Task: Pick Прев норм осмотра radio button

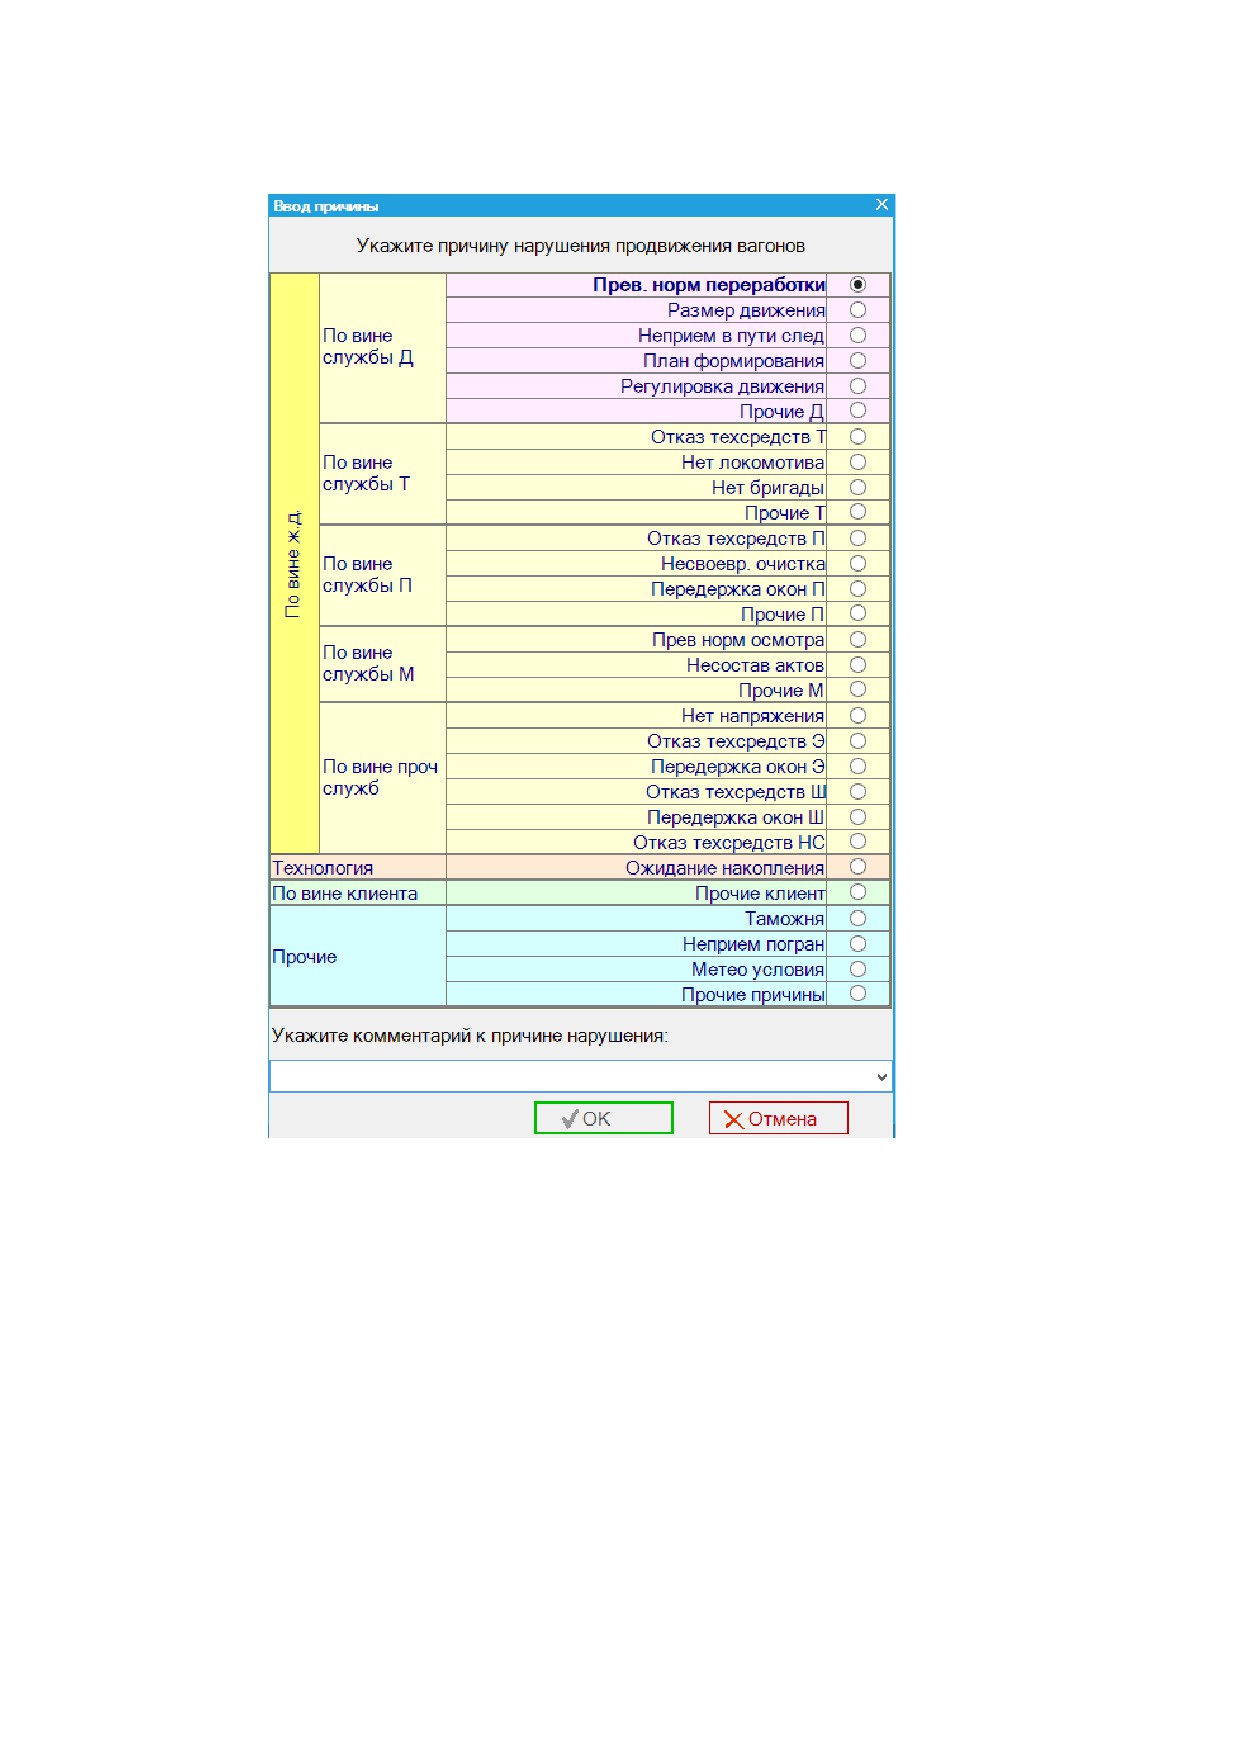Action: pos(857,639)
